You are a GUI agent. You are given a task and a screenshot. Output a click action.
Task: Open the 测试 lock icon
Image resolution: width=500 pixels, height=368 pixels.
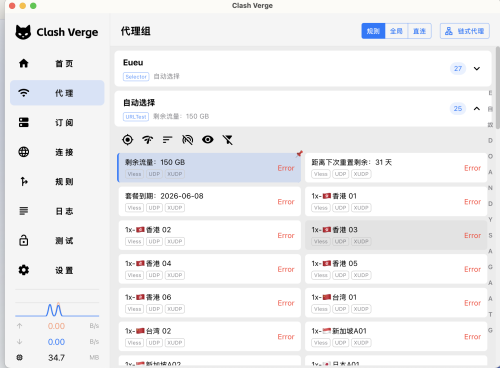pos(24,240)
